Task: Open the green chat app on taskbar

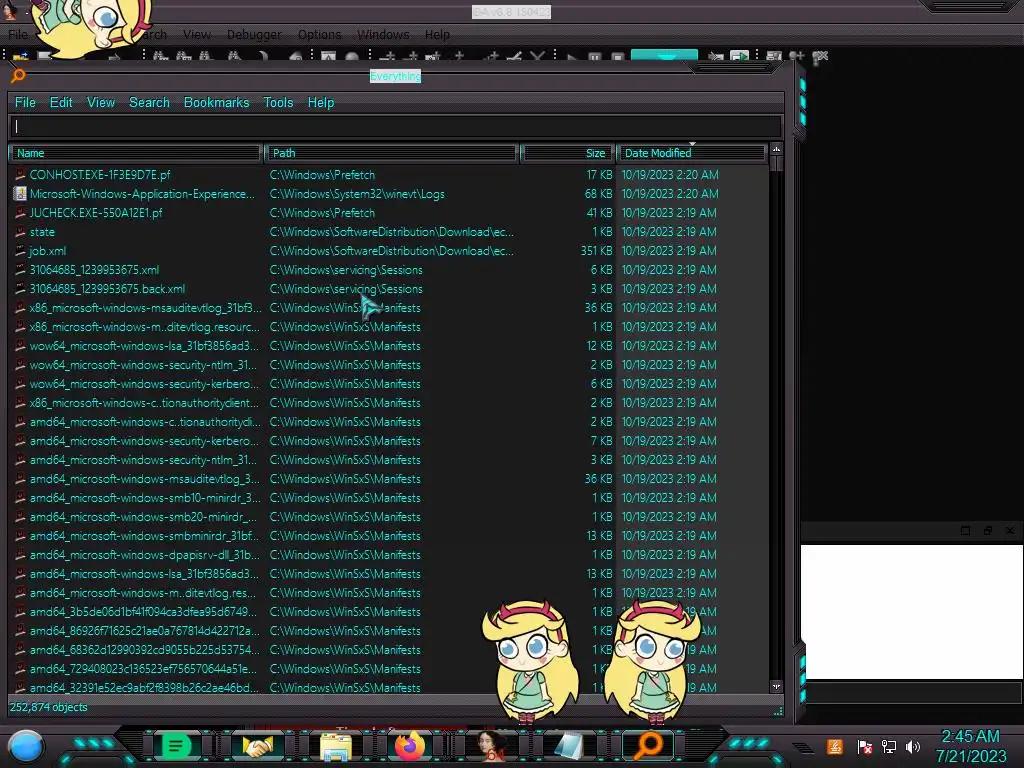Action: [x=176, y=745]
